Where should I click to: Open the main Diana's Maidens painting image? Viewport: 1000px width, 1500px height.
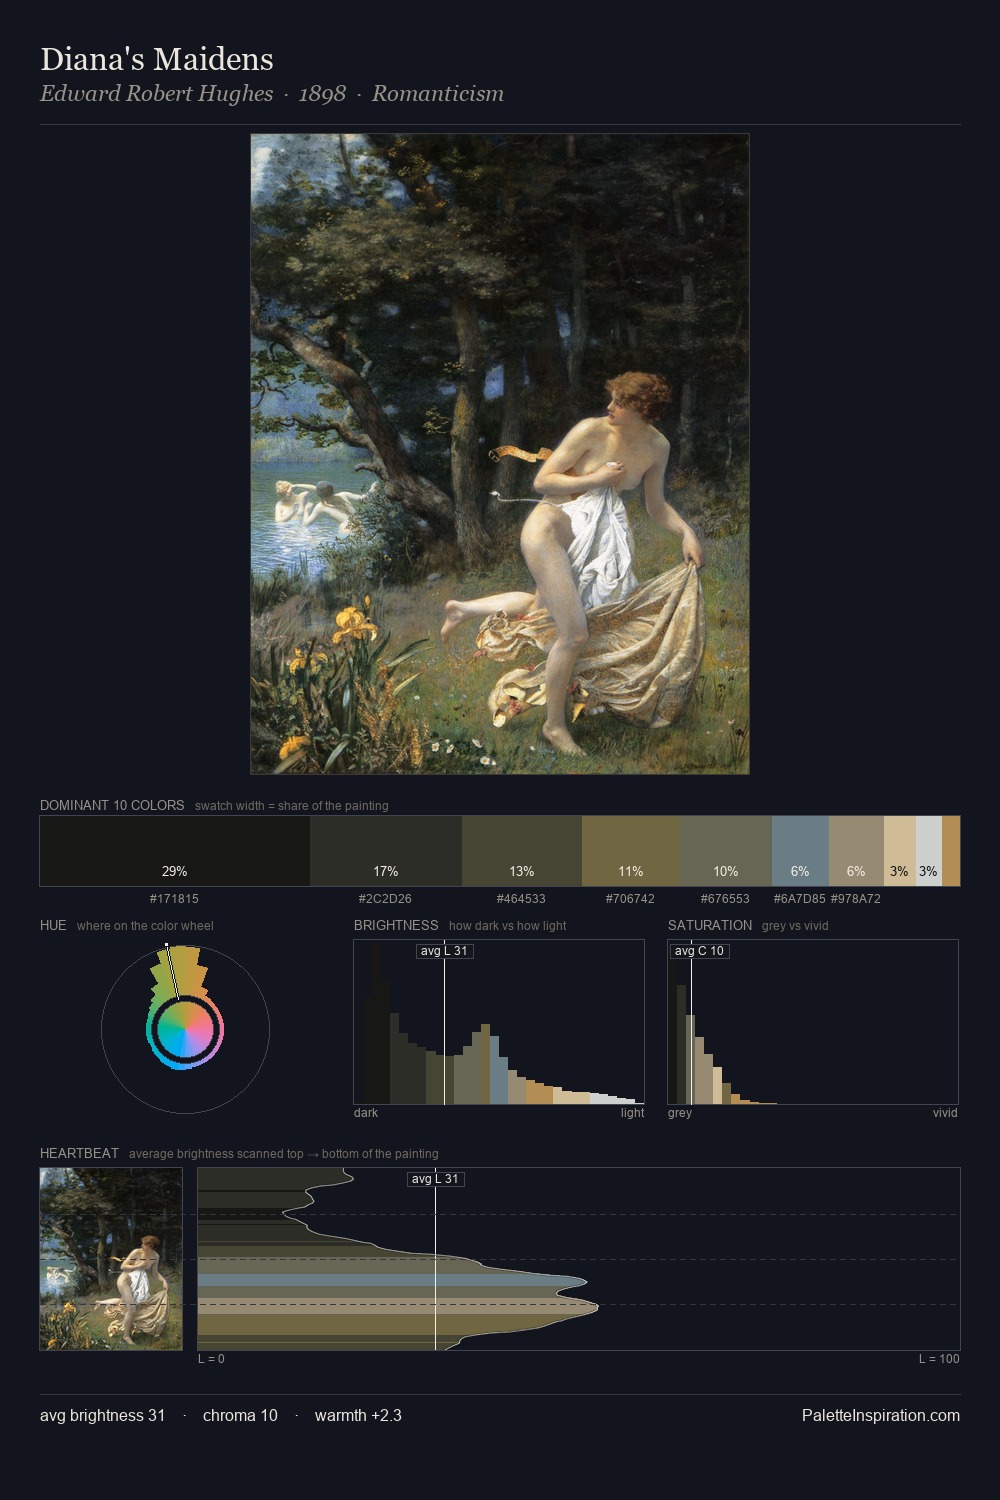point(500,454)
